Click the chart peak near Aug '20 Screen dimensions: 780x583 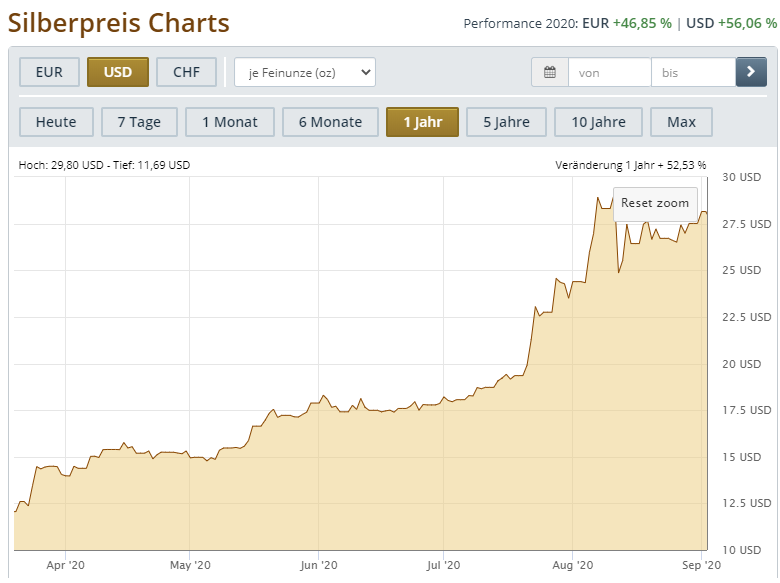(x=597, y=198)
